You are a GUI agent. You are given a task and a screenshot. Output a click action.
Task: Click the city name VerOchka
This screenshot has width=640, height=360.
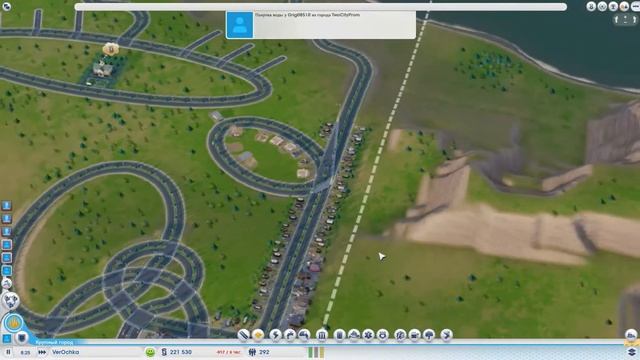[65, 352]
